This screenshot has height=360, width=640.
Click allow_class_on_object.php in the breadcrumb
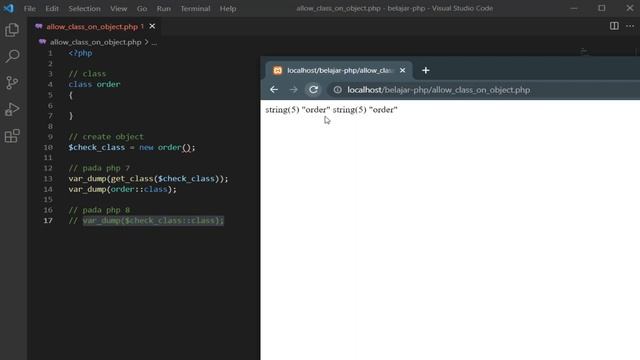(96, 42)
